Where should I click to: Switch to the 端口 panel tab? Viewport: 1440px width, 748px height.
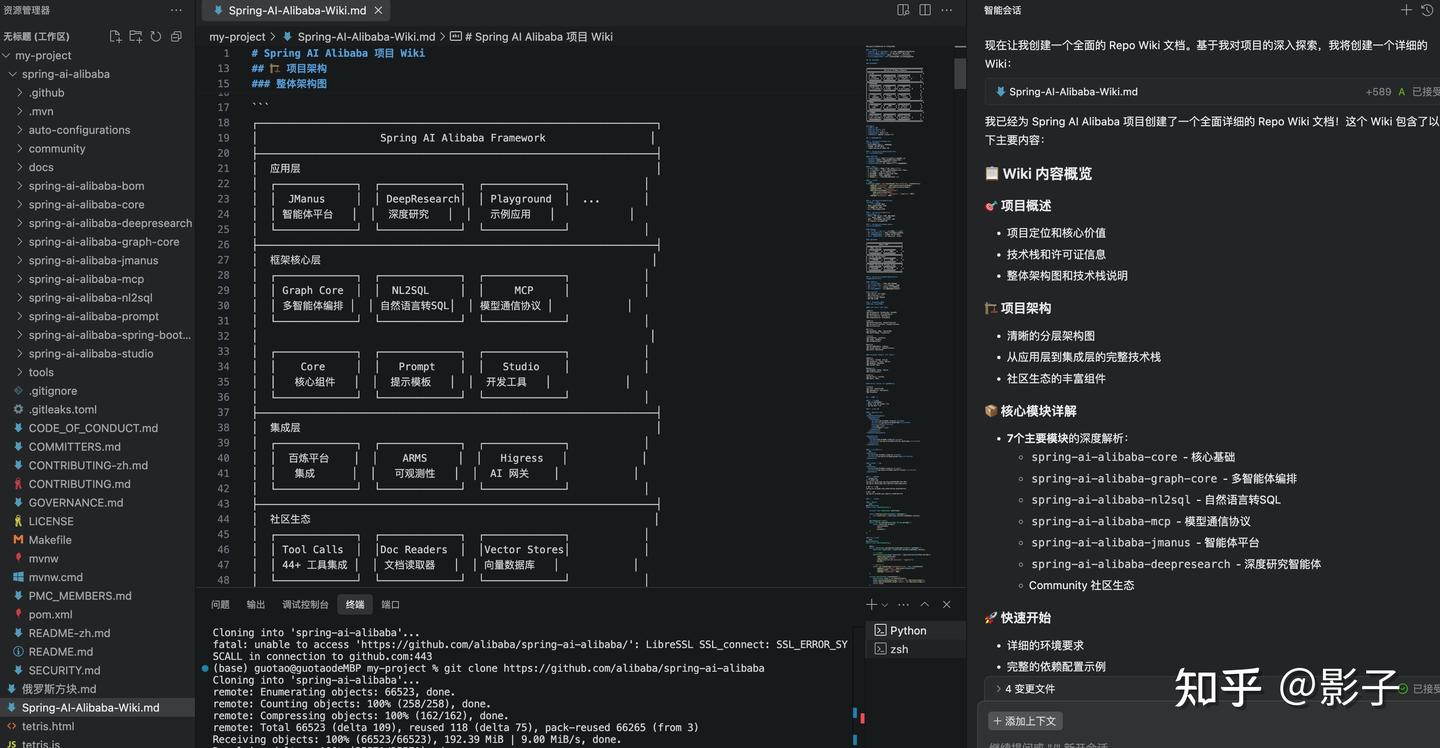(x=390, y=604)
